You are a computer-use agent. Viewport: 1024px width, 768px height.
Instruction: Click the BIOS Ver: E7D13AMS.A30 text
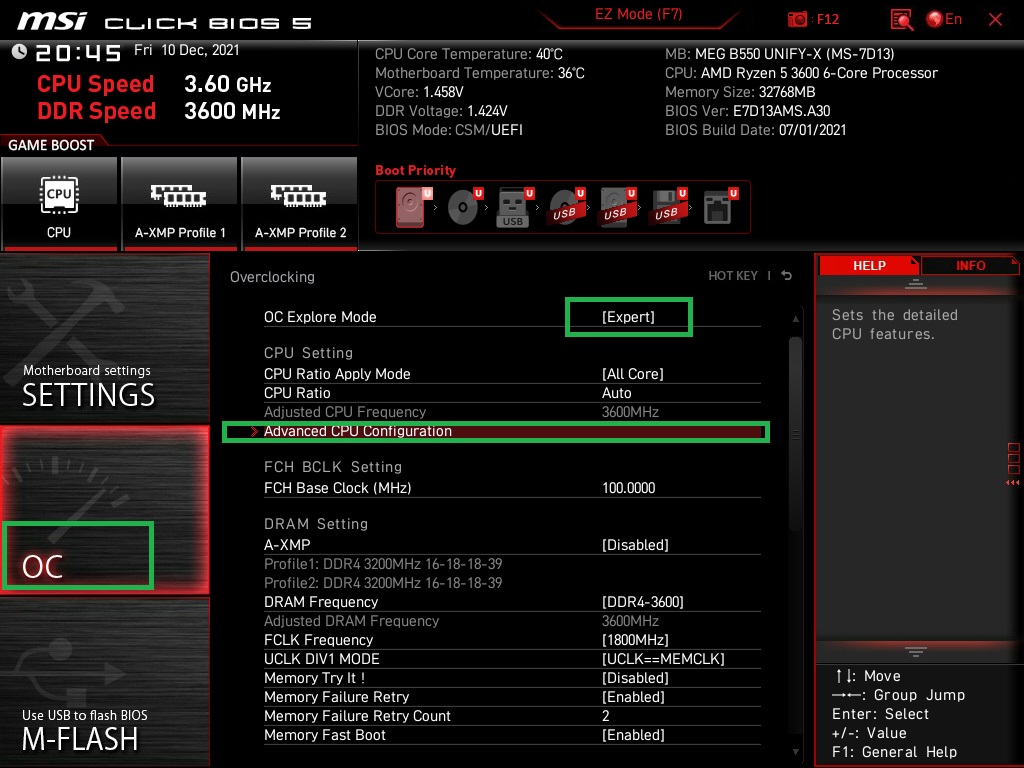(x=748, y=111)
